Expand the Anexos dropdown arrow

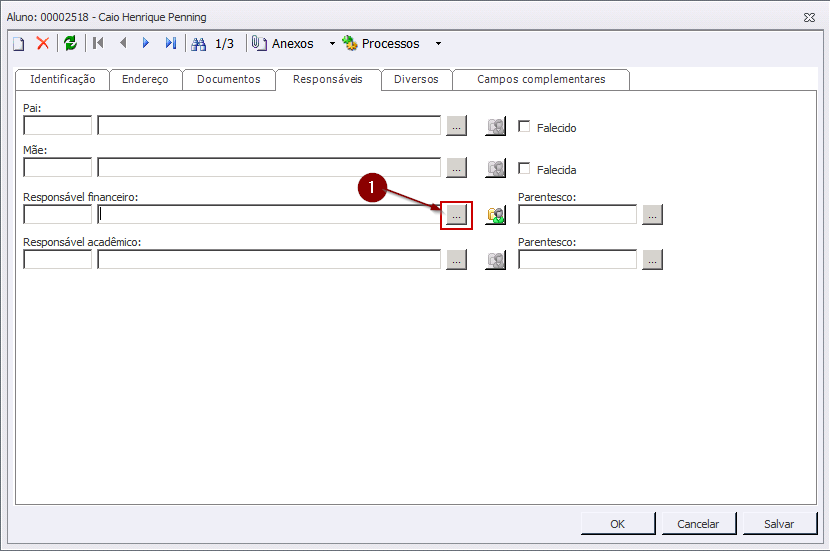tap(333, 44)
